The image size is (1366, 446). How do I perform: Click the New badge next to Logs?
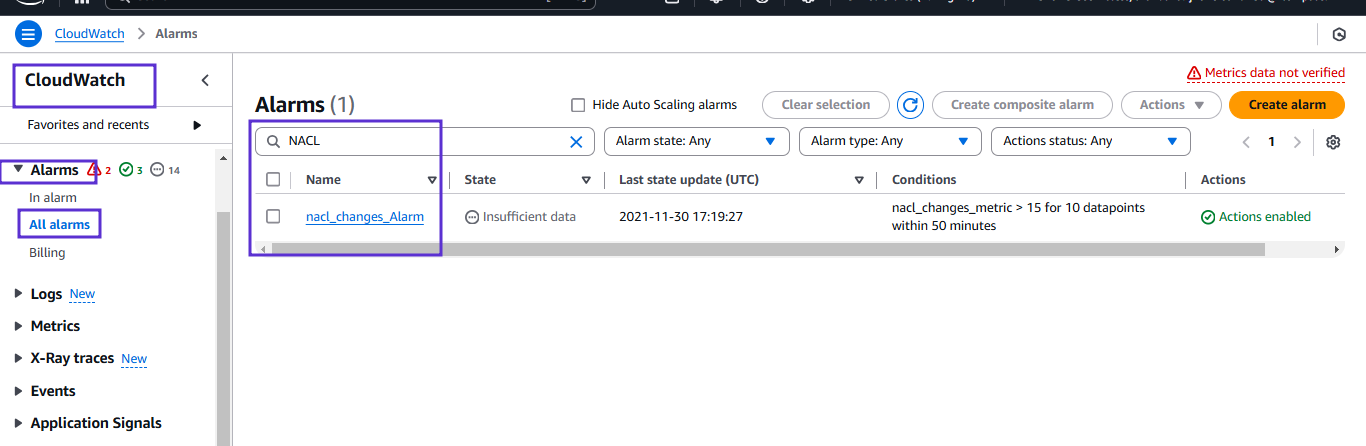[82, 294]
